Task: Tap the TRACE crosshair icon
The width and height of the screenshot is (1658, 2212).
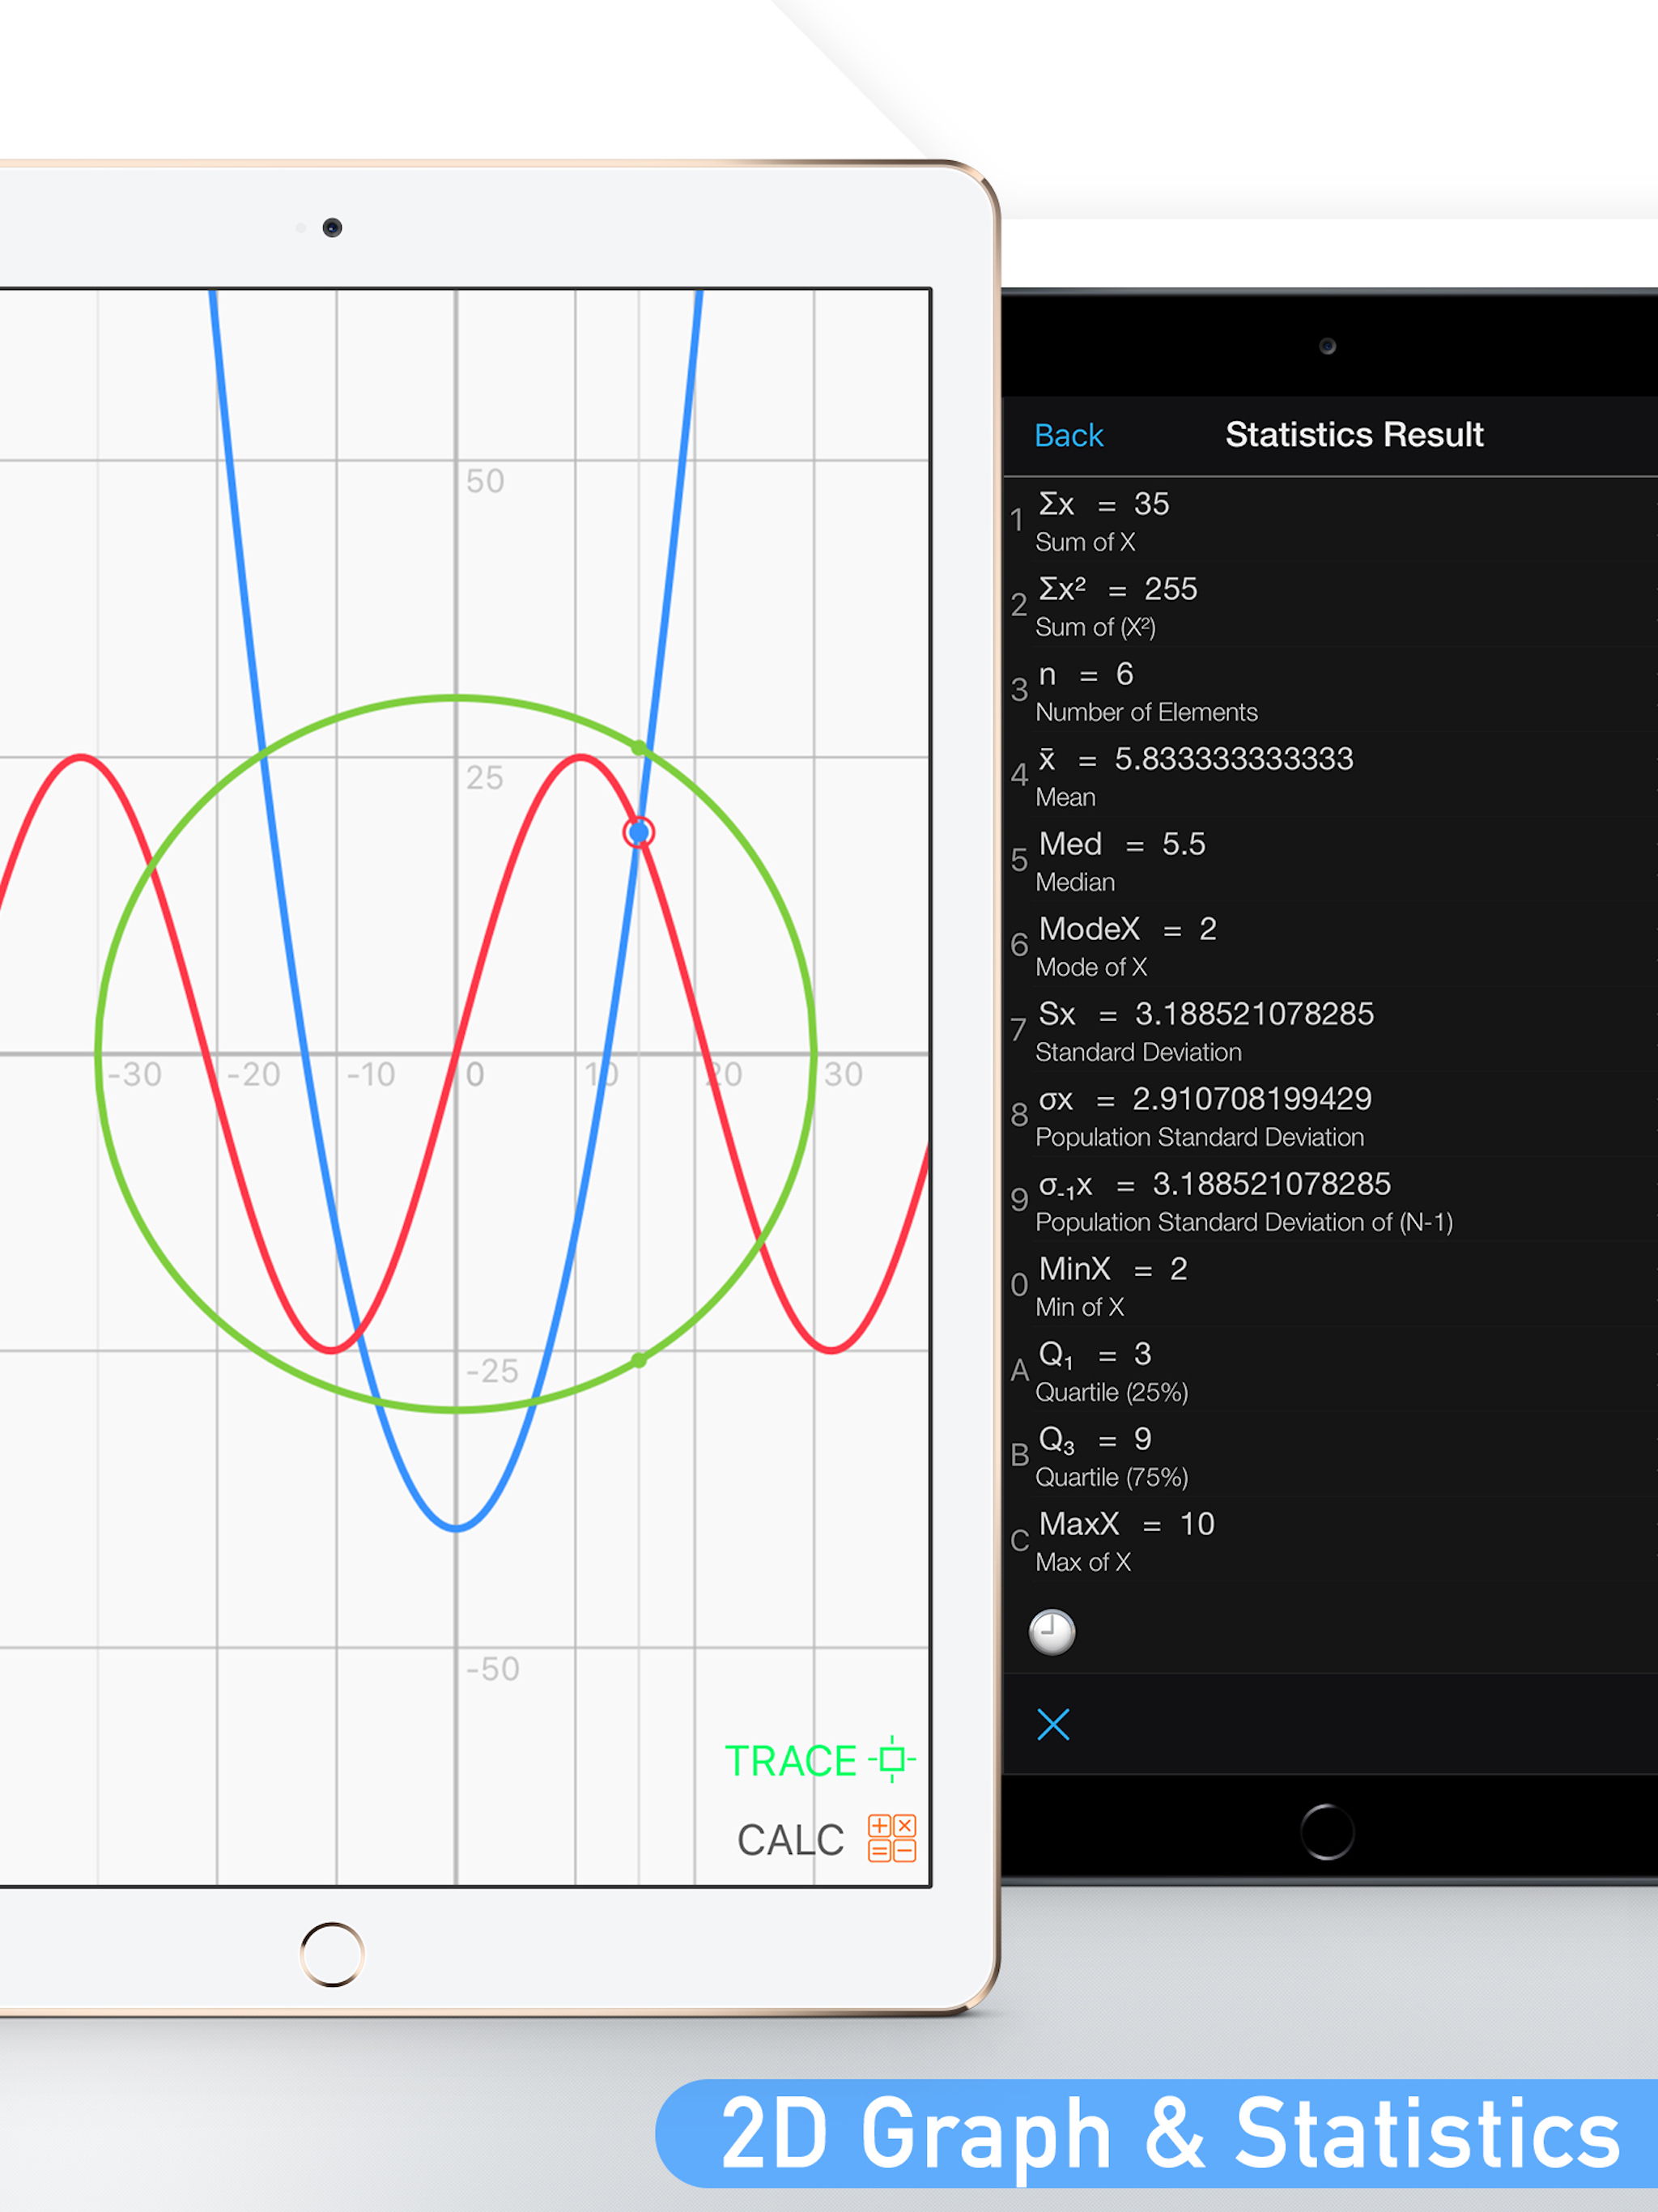Action: [892, 1759]
